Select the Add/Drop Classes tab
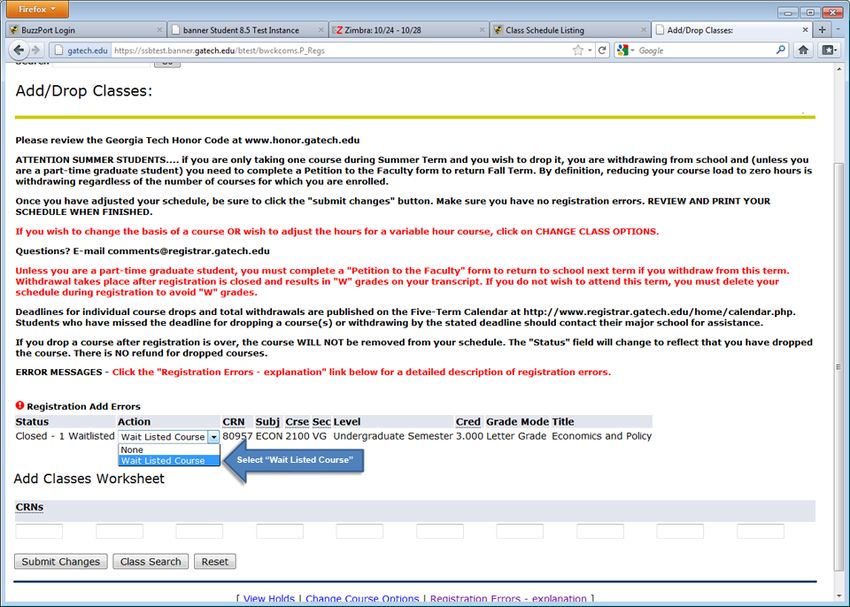Image resolution: width=850 pixels, height=607 pixels. click(x=732, y=30)
